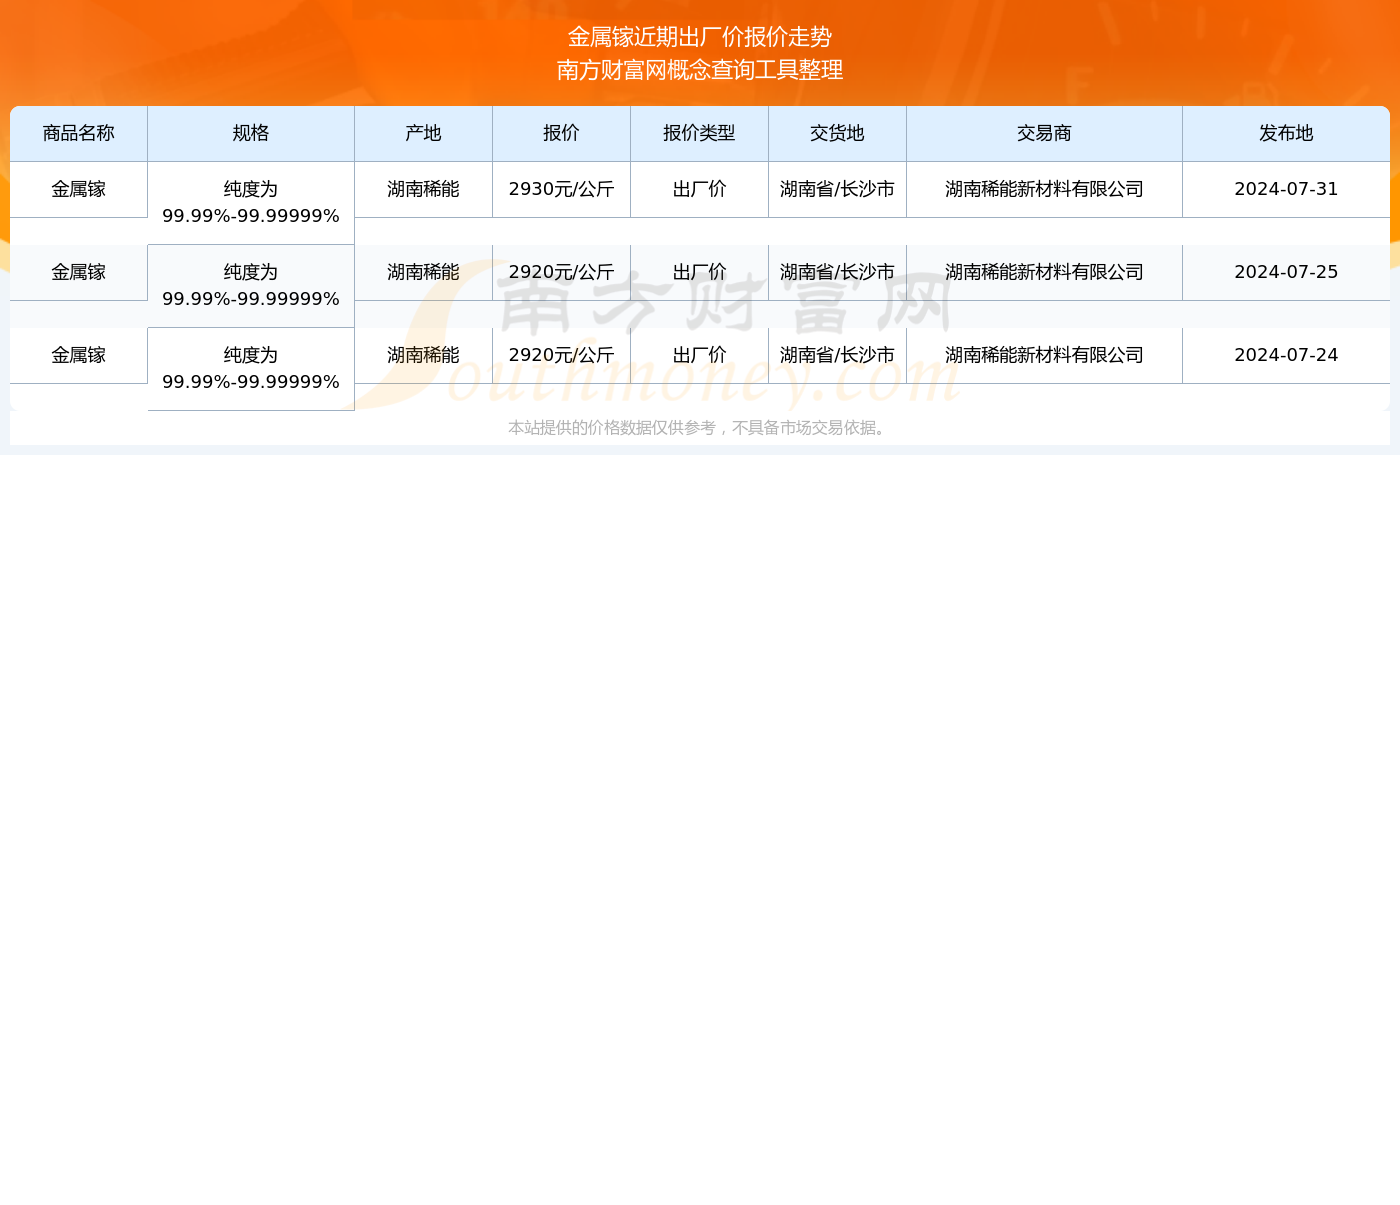This screenshot has height=1205, width=1400.
Task: Click 出厂价 in the 2024-07-25 row
Action: pos(699,272)
